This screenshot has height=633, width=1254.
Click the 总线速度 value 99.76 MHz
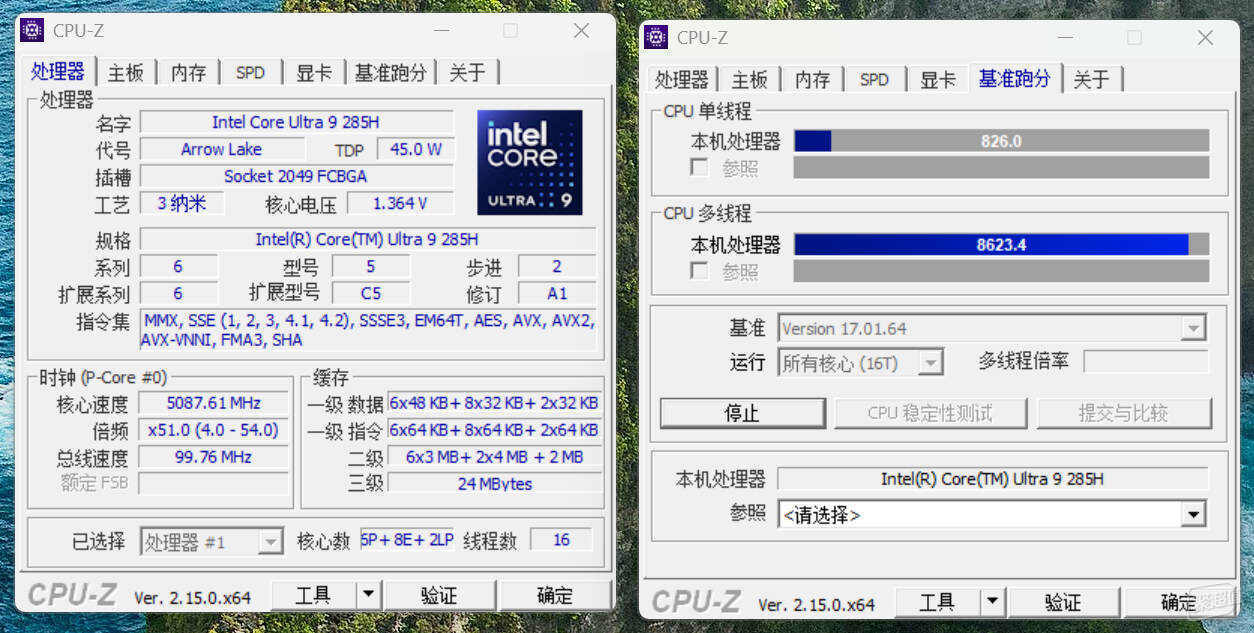pos(214,457)
